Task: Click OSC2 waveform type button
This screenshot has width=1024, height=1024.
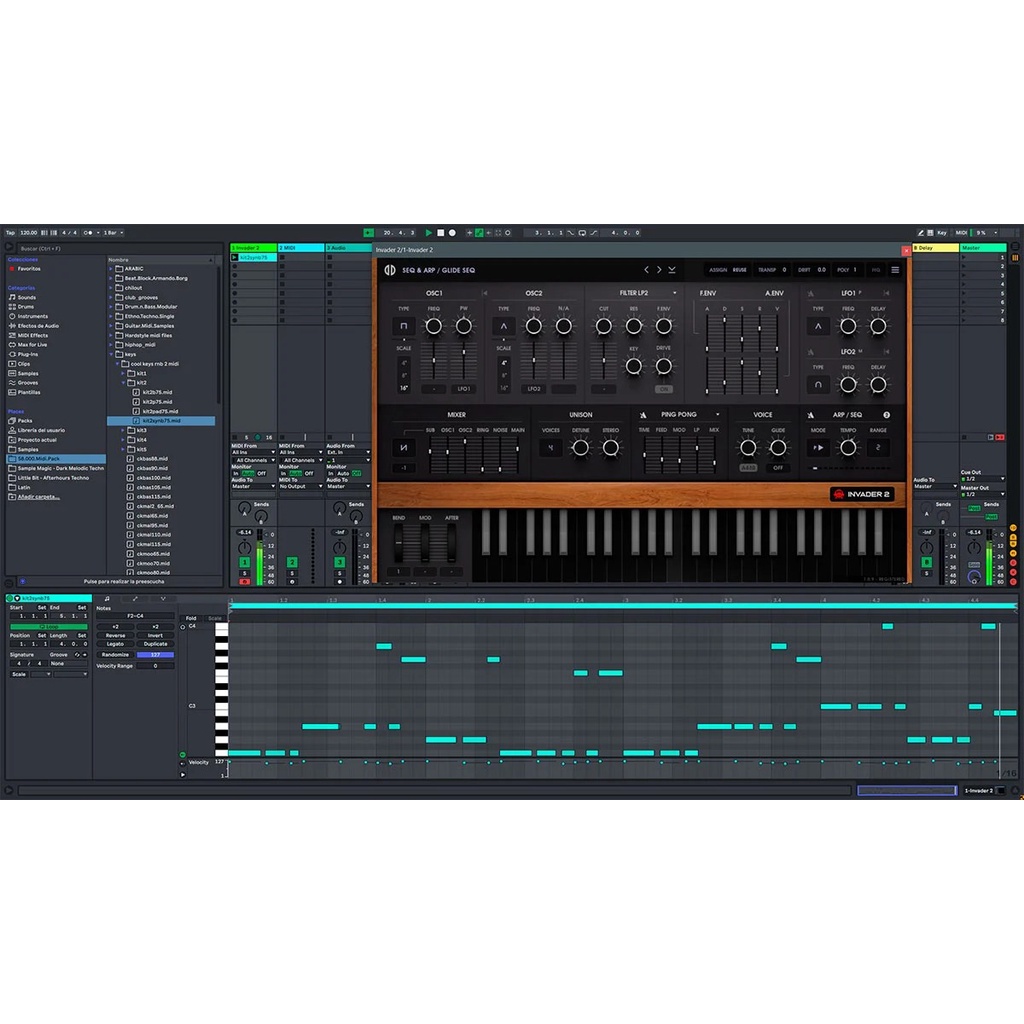Action: [x=504, y=326]
